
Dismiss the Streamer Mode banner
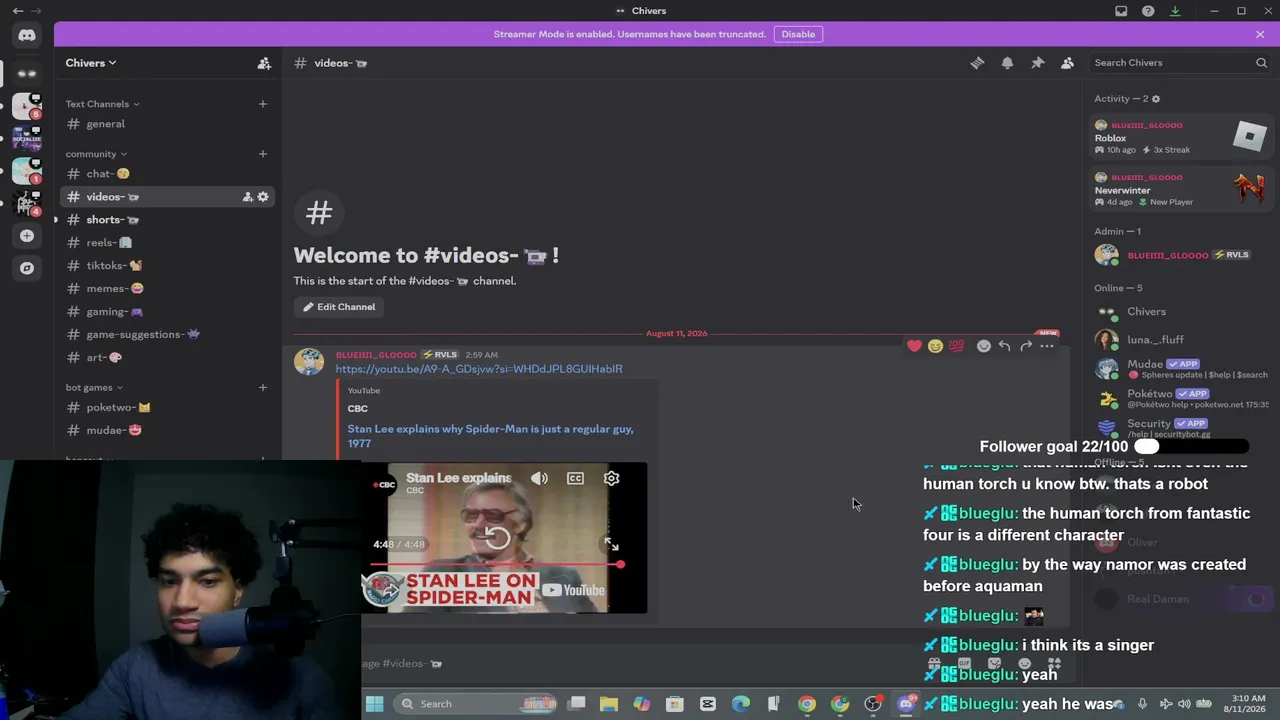click(x=1260, y=34)
